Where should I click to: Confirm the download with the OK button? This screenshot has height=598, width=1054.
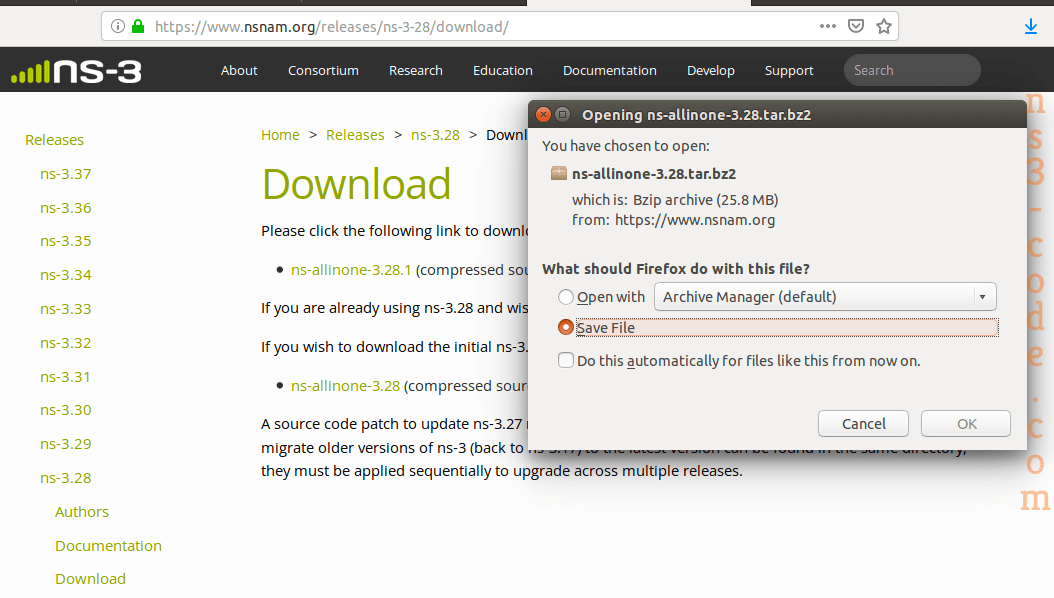[x=966, y=423]
